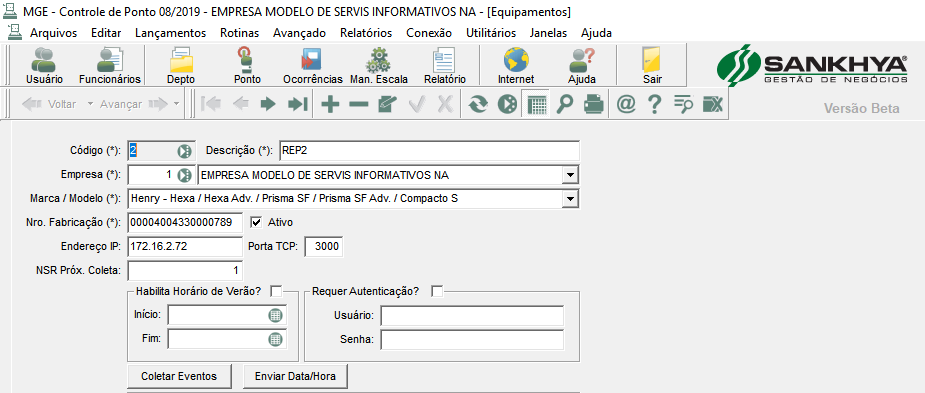Go to the next record arrow
Image resolution: width=925 pixels, height=393 pixels.
coord(268,104)
